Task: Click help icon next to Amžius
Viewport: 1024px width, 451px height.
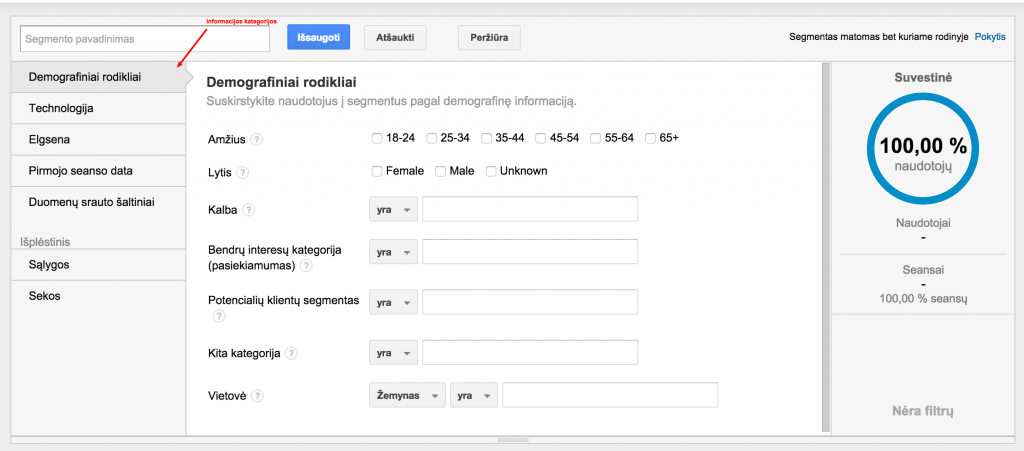Action: pyautogui.click(x=257, y=139)
